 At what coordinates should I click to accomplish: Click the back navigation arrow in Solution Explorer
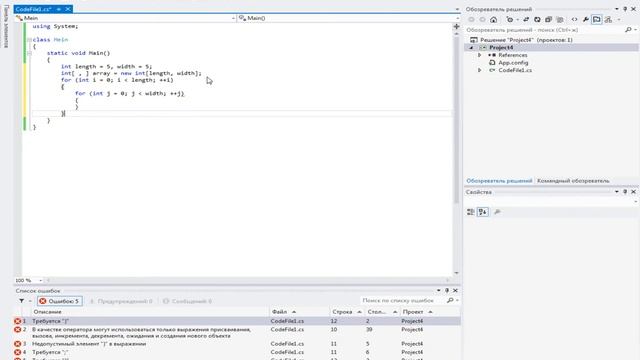tap(471, 19)
